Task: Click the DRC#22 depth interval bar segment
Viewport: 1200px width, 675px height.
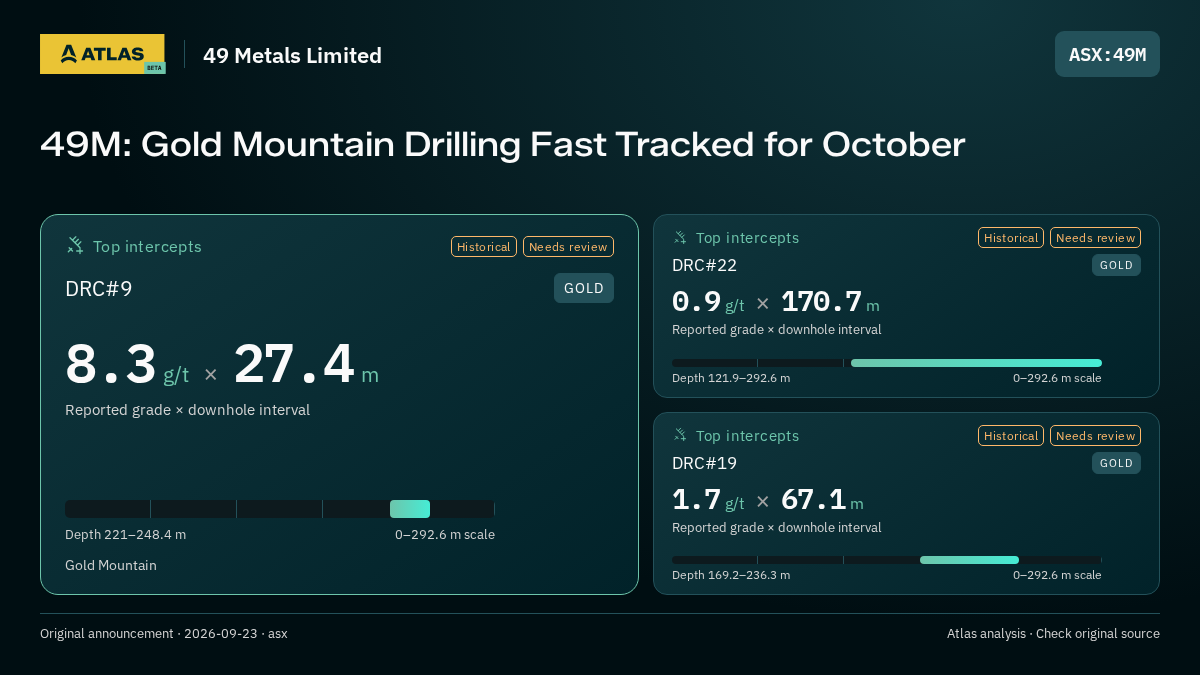Action: 976,363
